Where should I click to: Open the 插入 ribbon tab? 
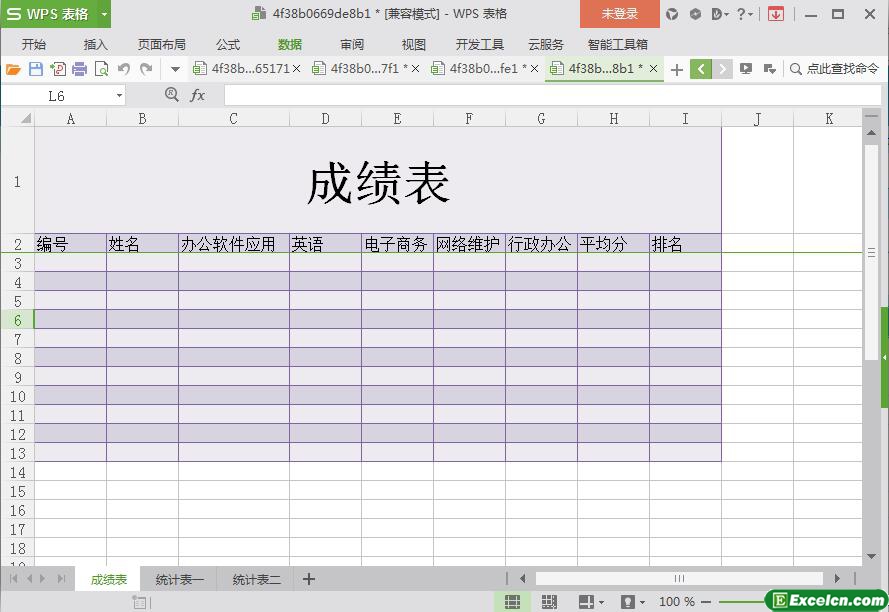[96, 44]
